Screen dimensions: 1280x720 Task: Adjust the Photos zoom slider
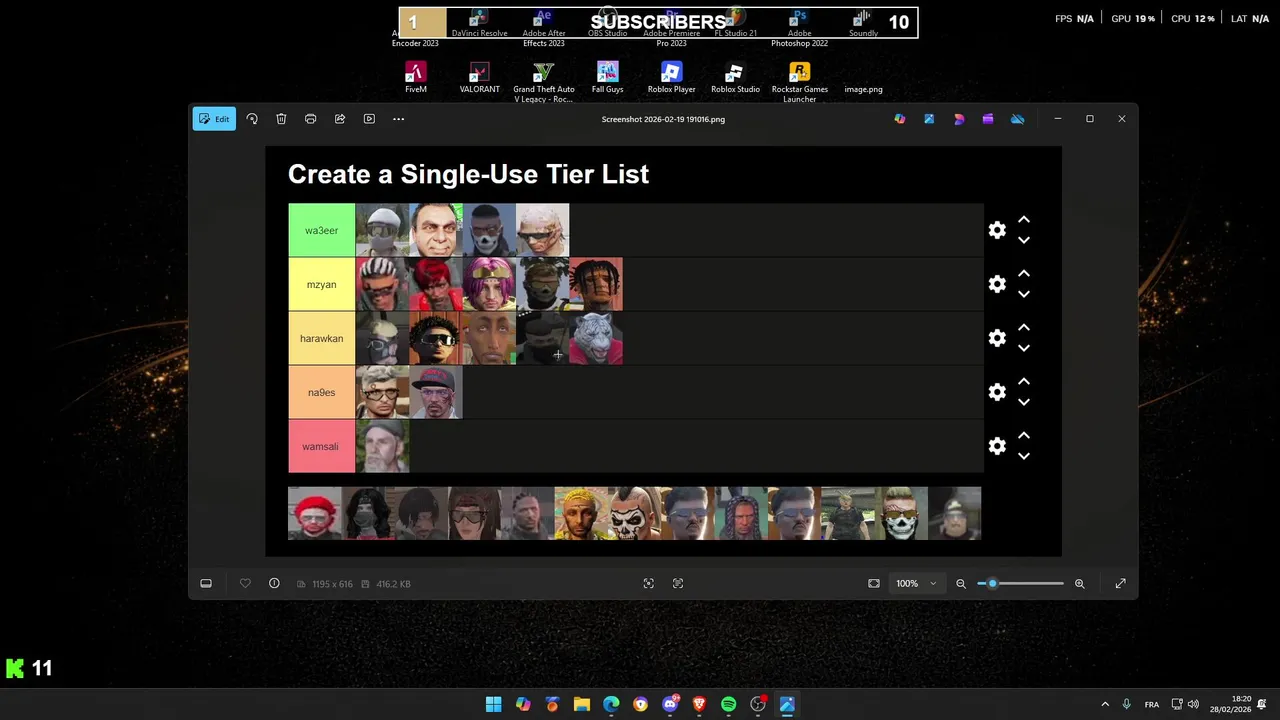[1021, 584]
